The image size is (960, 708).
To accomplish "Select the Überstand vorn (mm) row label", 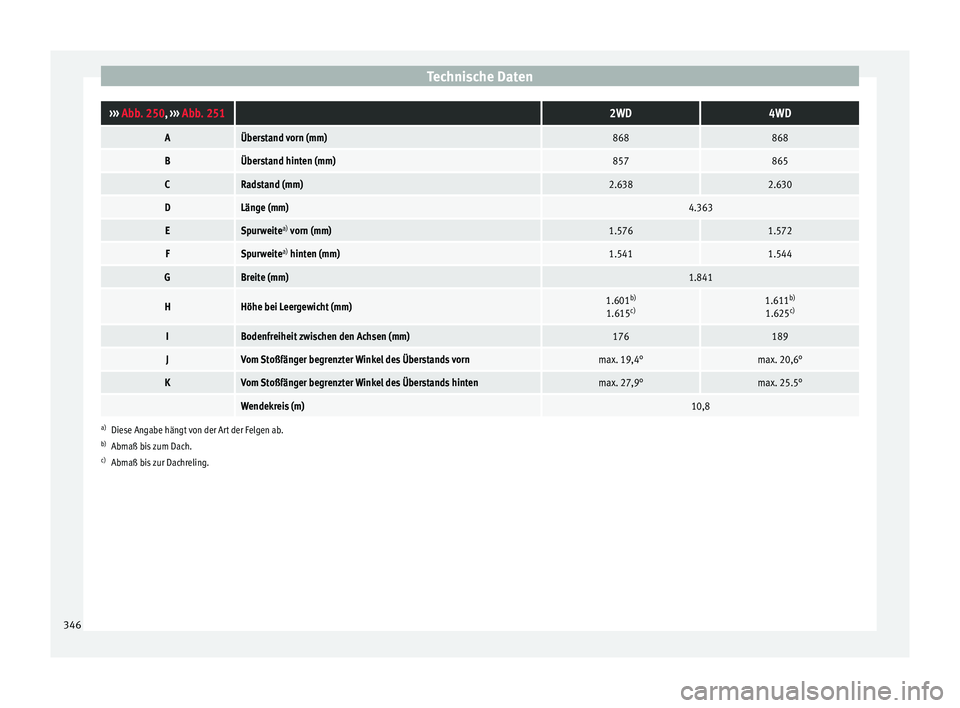I will click(x=283, y=138).
